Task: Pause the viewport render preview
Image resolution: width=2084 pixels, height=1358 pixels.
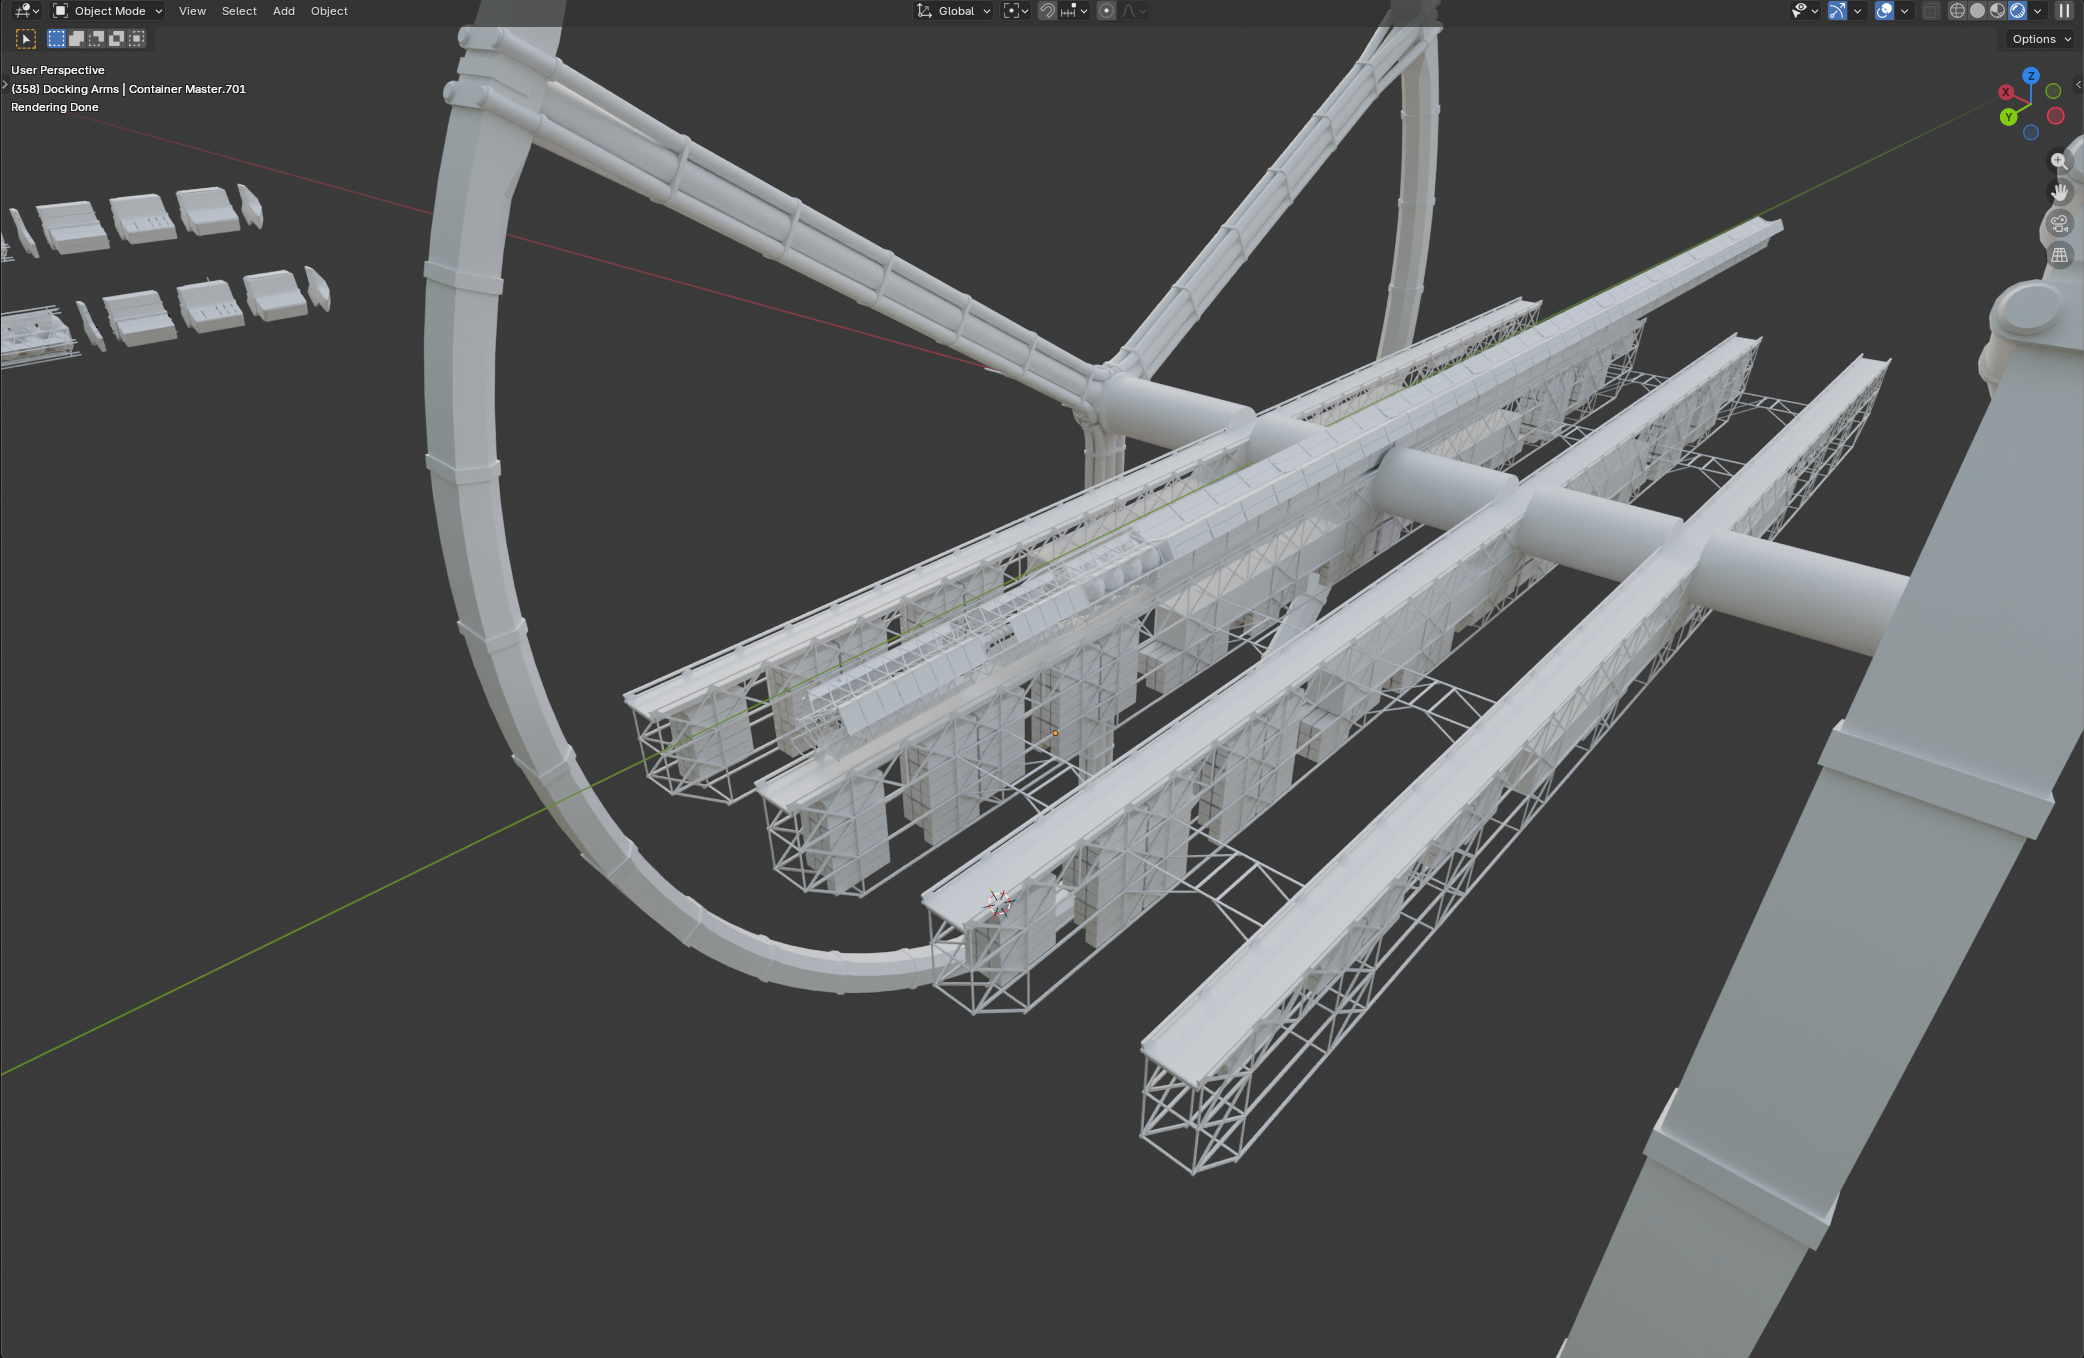Action: (2064, 11)
